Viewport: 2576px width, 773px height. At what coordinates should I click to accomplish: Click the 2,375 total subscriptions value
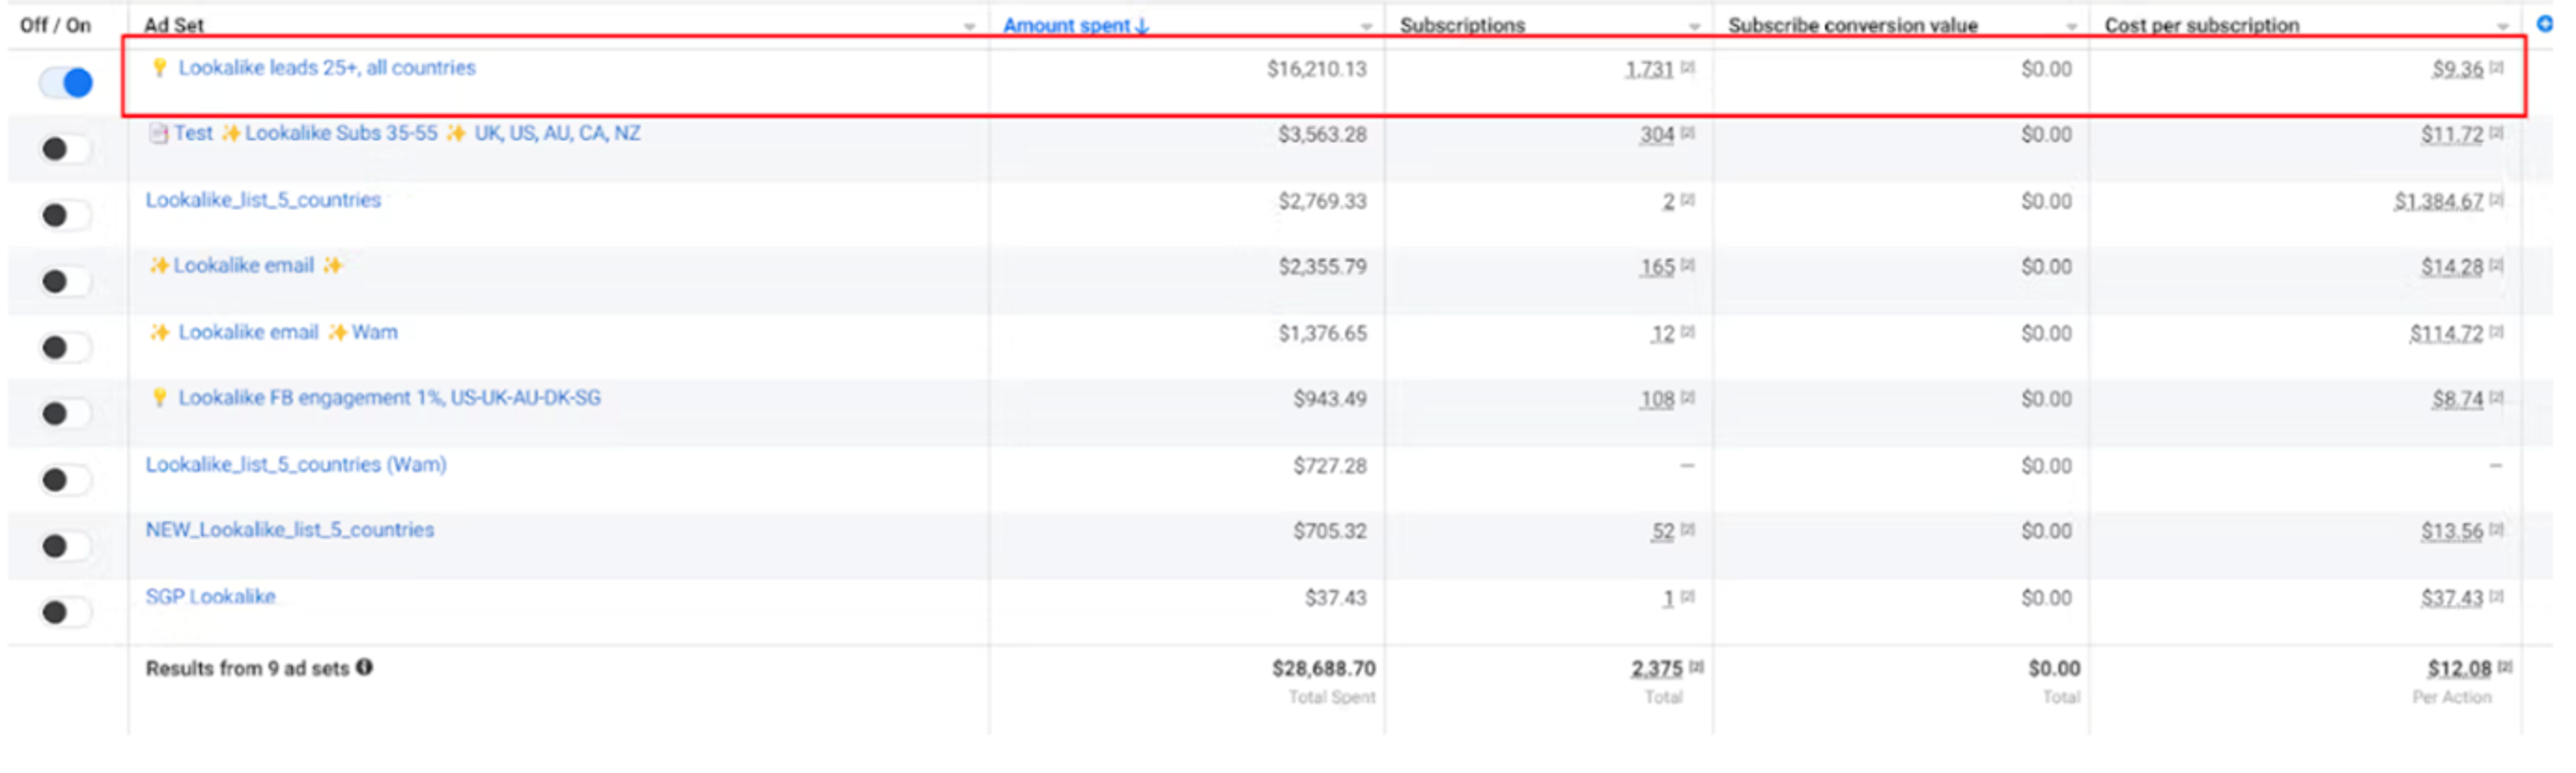pos(1657,668)
